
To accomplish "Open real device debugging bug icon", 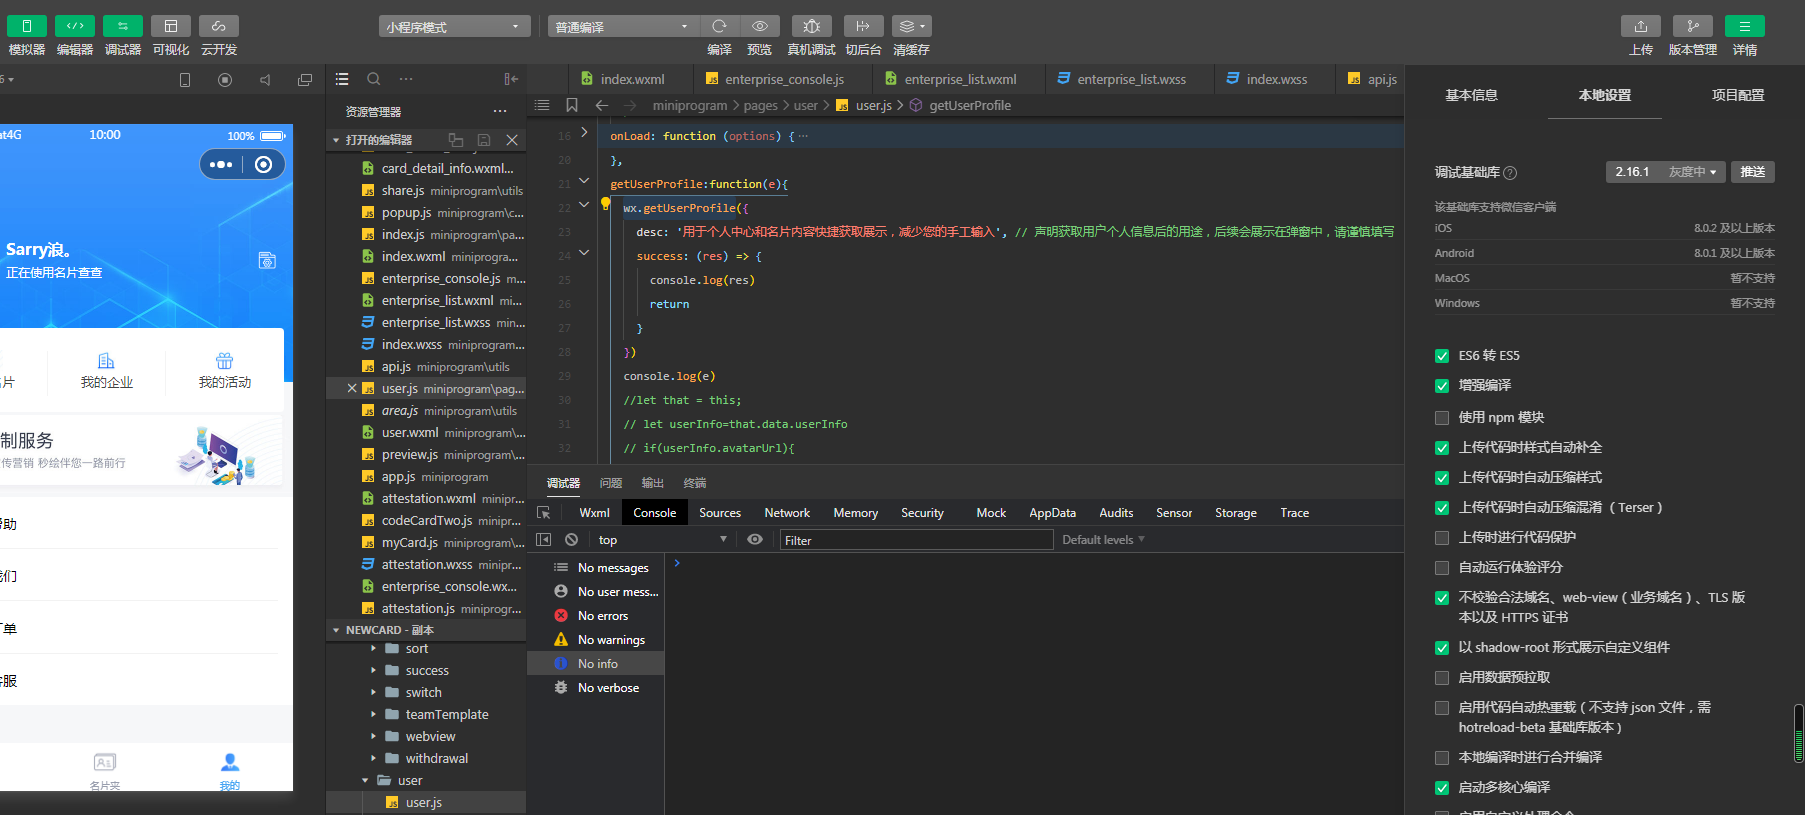I will tap(811, 26).
